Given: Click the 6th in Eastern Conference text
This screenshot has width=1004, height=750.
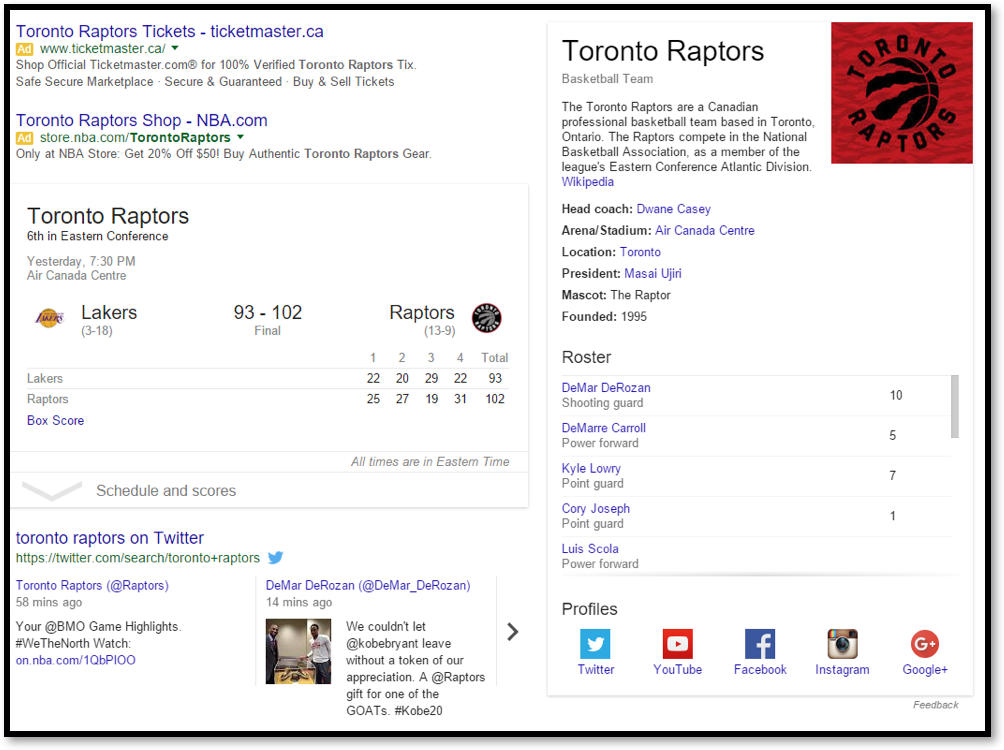Looking at the screenshot, I should tap(97, 236).
